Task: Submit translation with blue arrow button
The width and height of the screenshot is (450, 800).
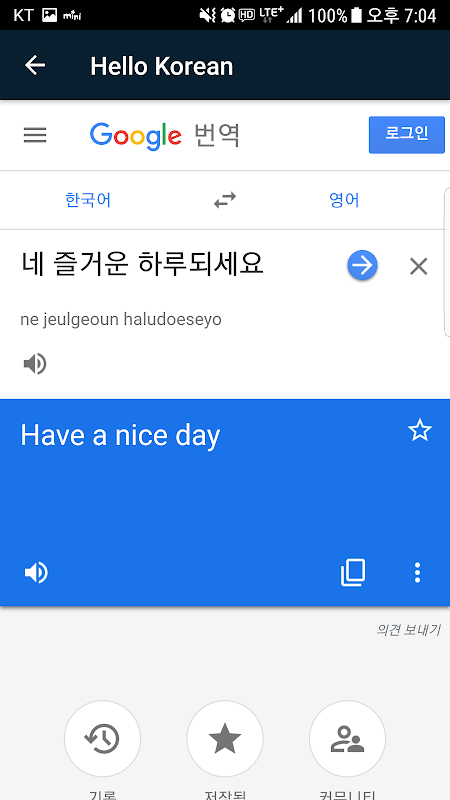Action: 362,266
